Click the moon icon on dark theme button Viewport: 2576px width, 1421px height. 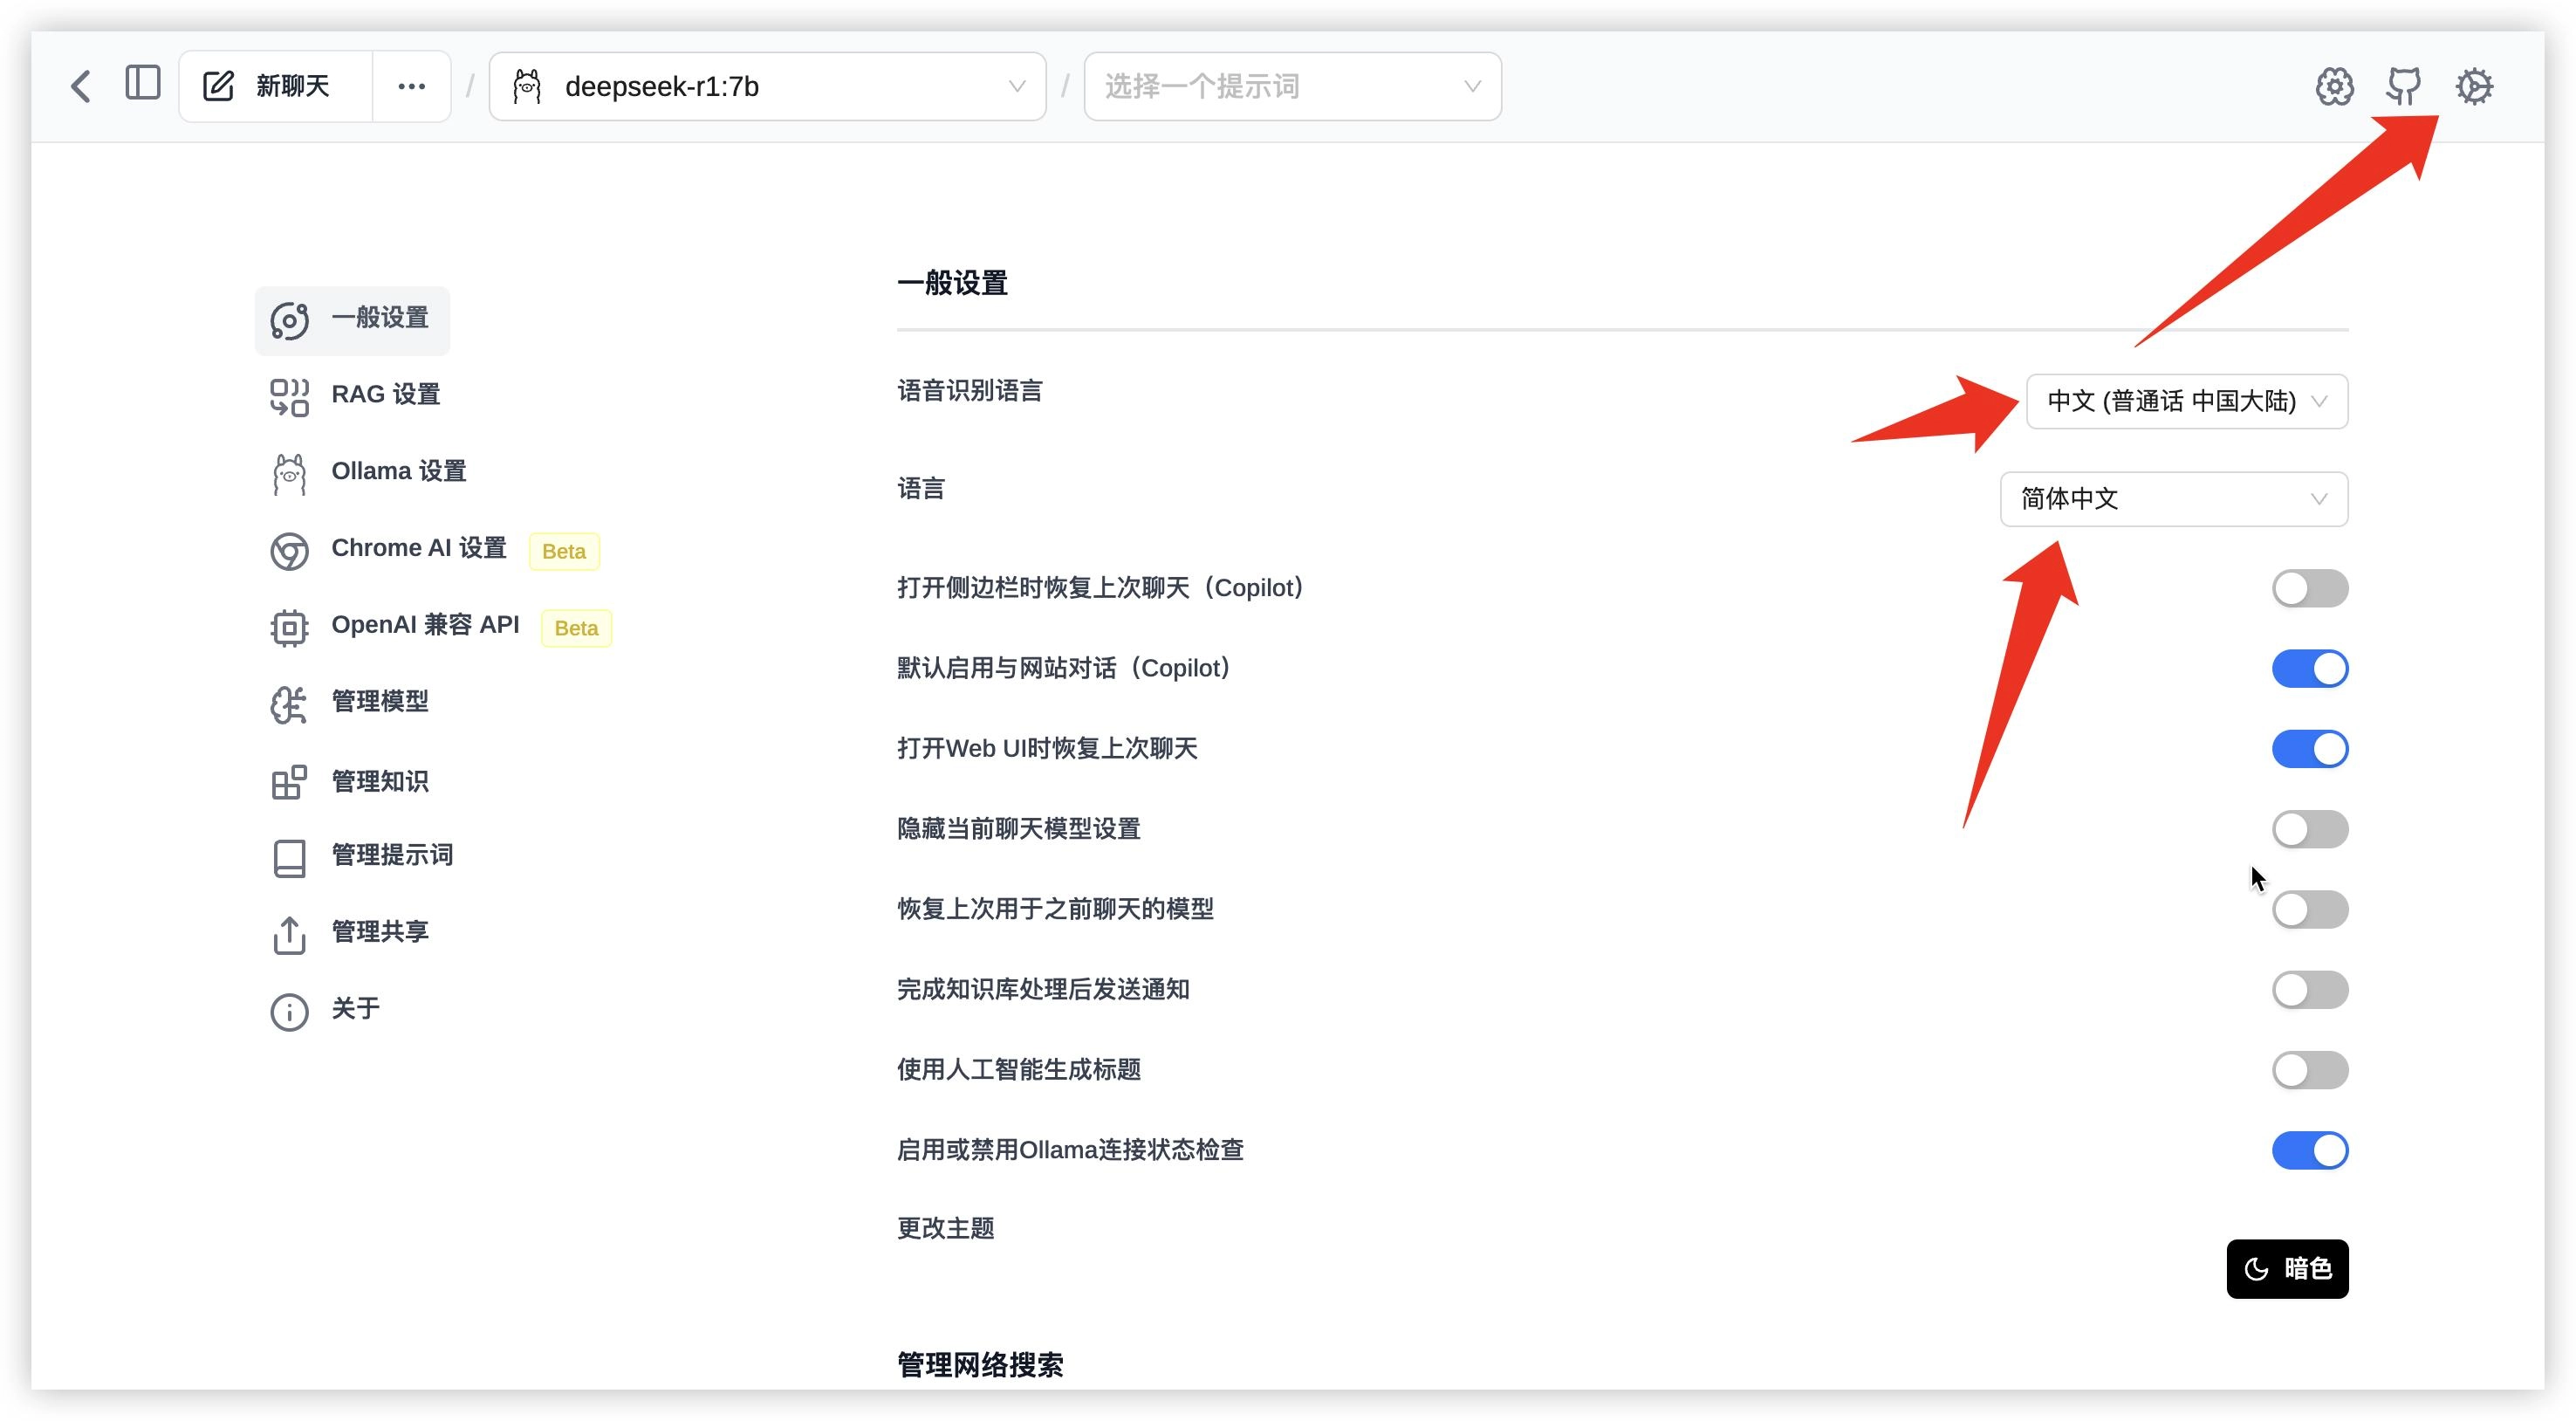2257,1269
